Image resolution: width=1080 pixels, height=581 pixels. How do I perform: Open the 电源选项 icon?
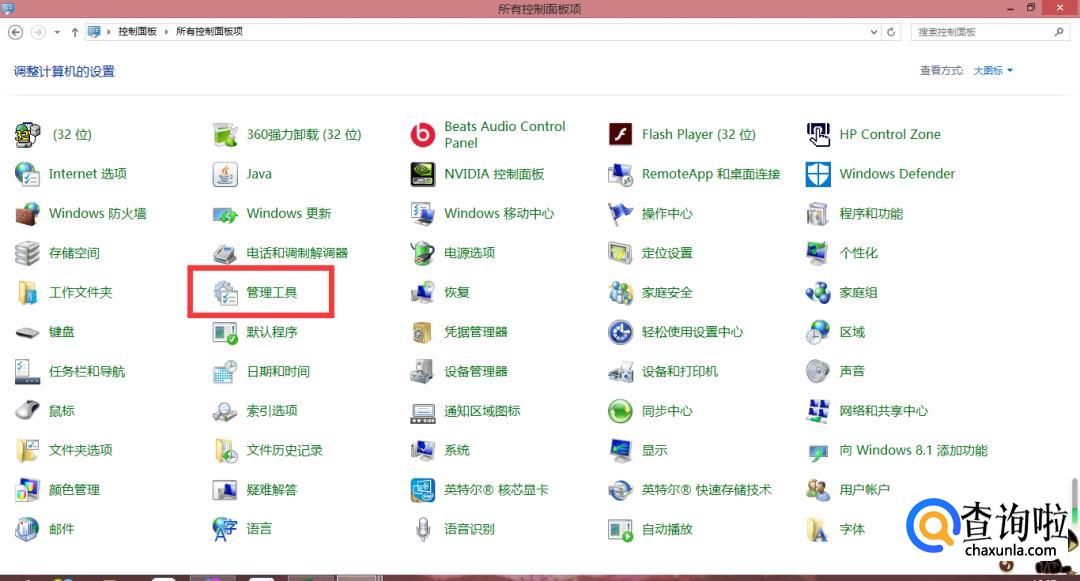coord(422,253)
